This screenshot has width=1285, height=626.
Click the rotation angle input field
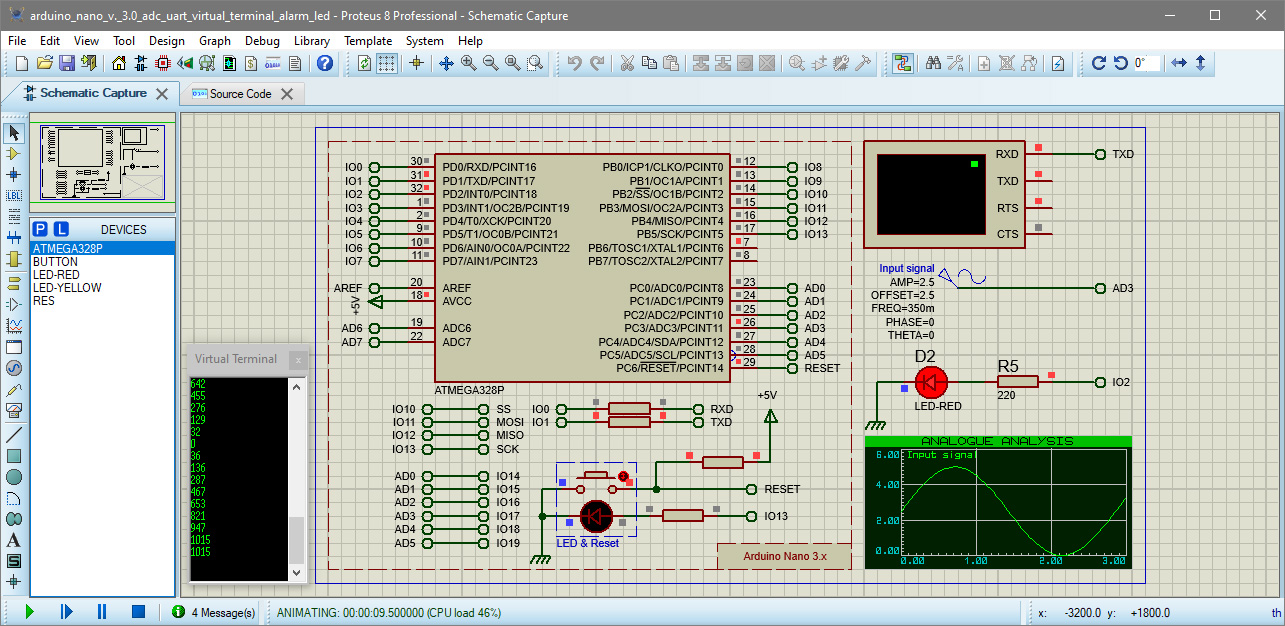coord(1146,63)
